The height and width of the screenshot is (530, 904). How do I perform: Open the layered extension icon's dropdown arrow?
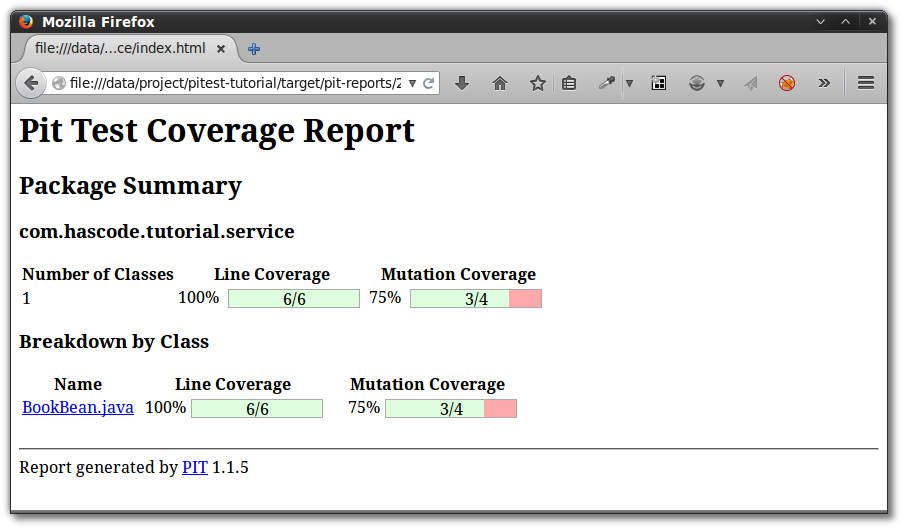click(x=720, y=83)
